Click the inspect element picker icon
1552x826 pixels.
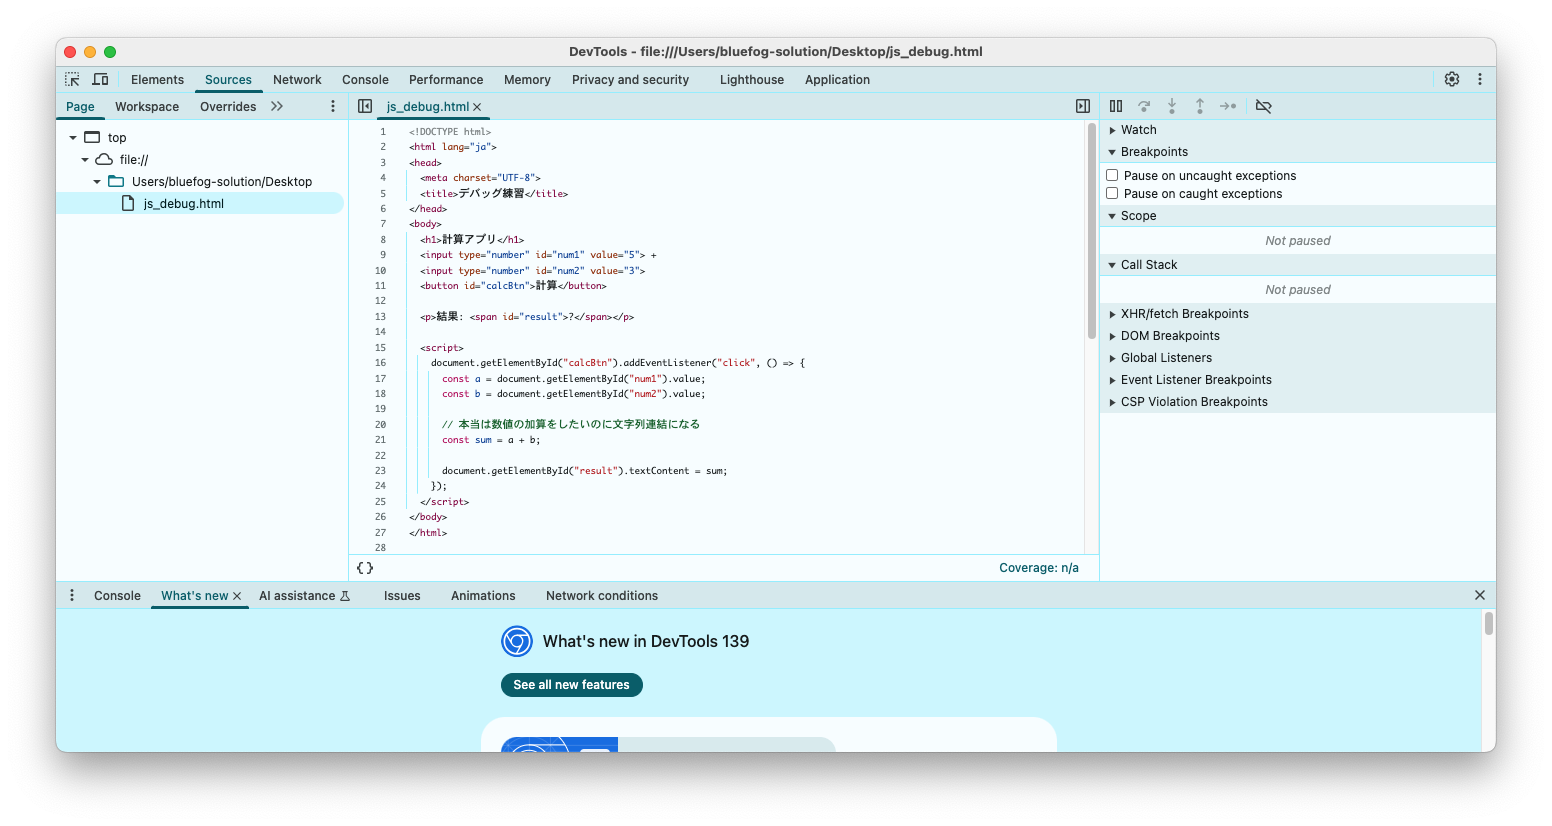tap(72, 80)
